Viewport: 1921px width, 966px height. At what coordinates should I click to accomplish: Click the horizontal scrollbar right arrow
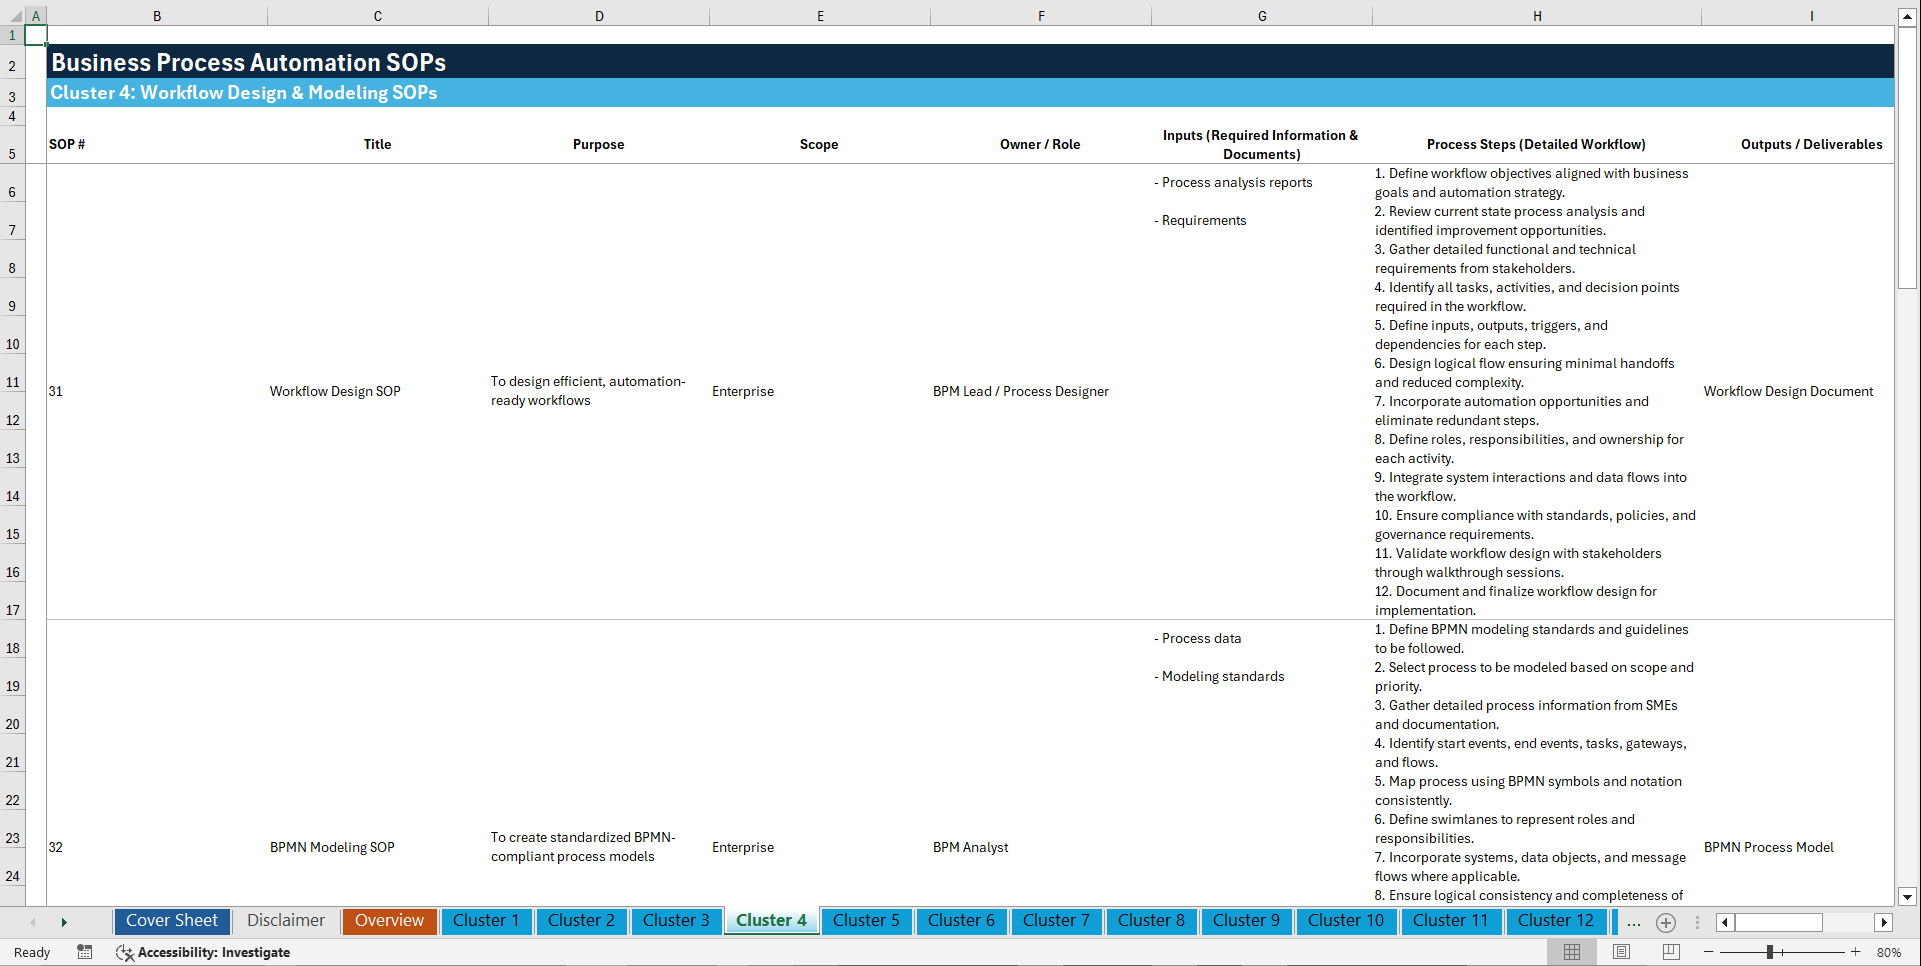point(1884,922)
